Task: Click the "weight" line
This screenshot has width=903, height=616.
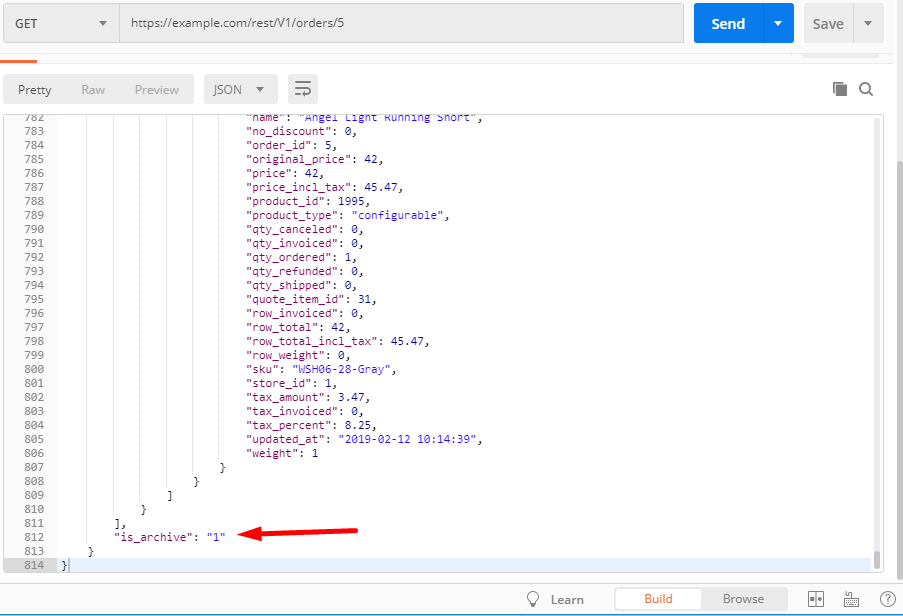Action: tap(282, 453)
